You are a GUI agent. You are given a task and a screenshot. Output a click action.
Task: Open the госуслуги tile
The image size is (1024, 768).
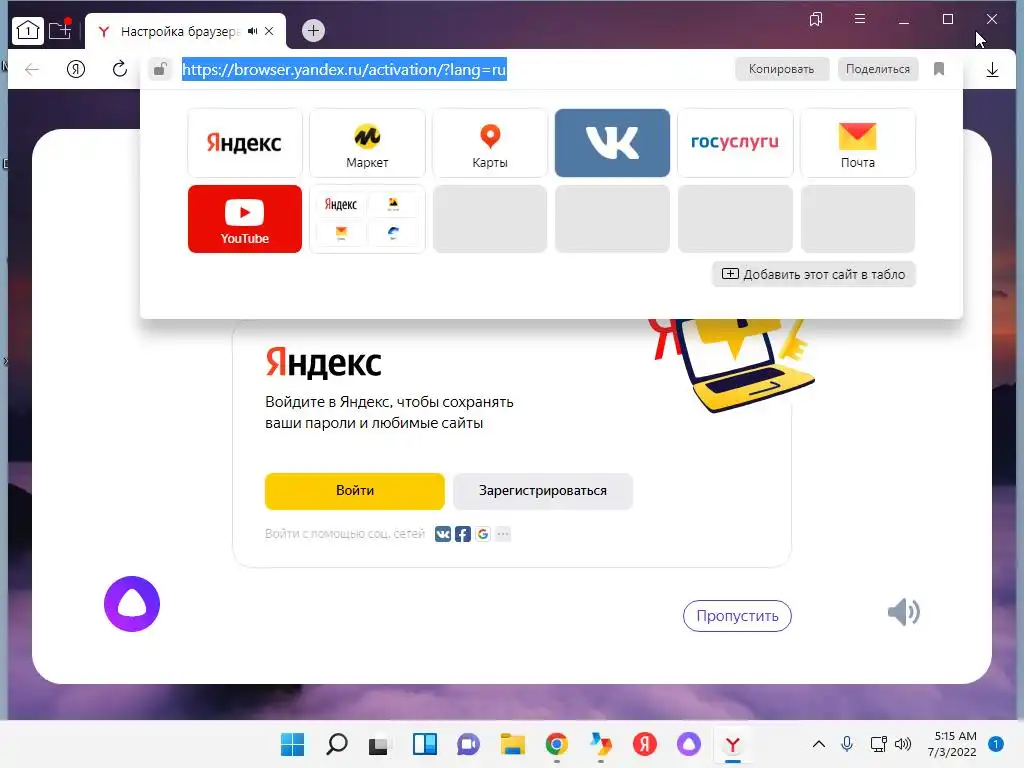pyautogui.click(x=735, y=143)
